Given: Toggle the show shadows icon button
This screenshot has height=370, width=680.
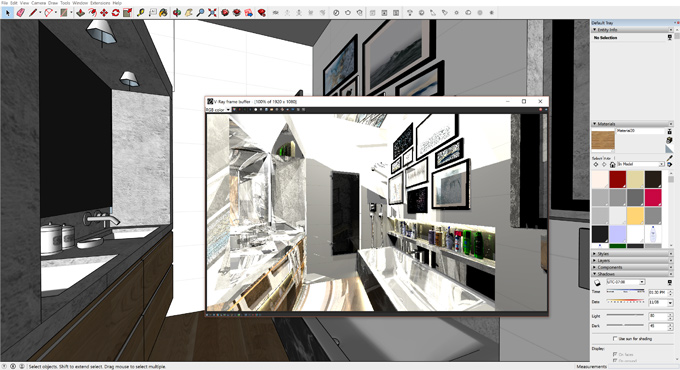Looking at the screenshot, I should (597, 282).
